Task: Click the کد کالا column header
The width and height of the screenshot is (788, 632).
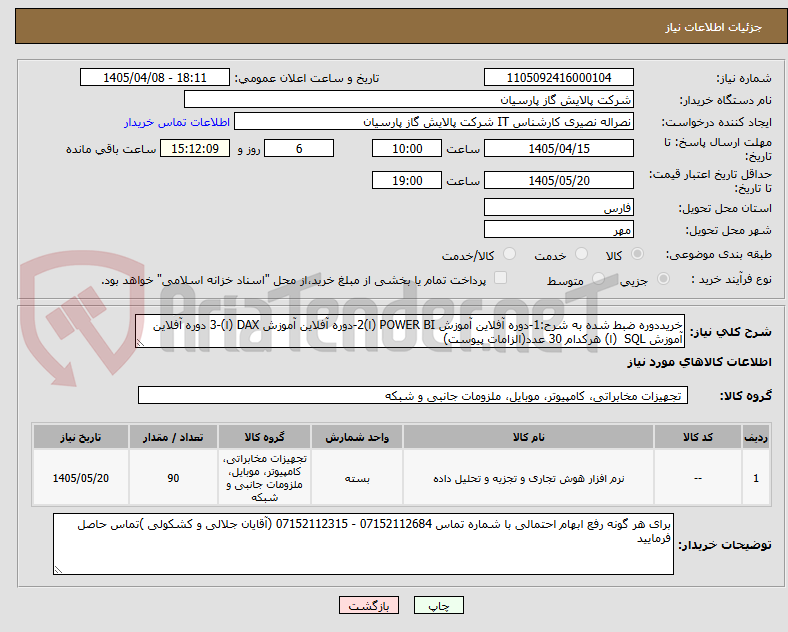Action: pos(698,437)
